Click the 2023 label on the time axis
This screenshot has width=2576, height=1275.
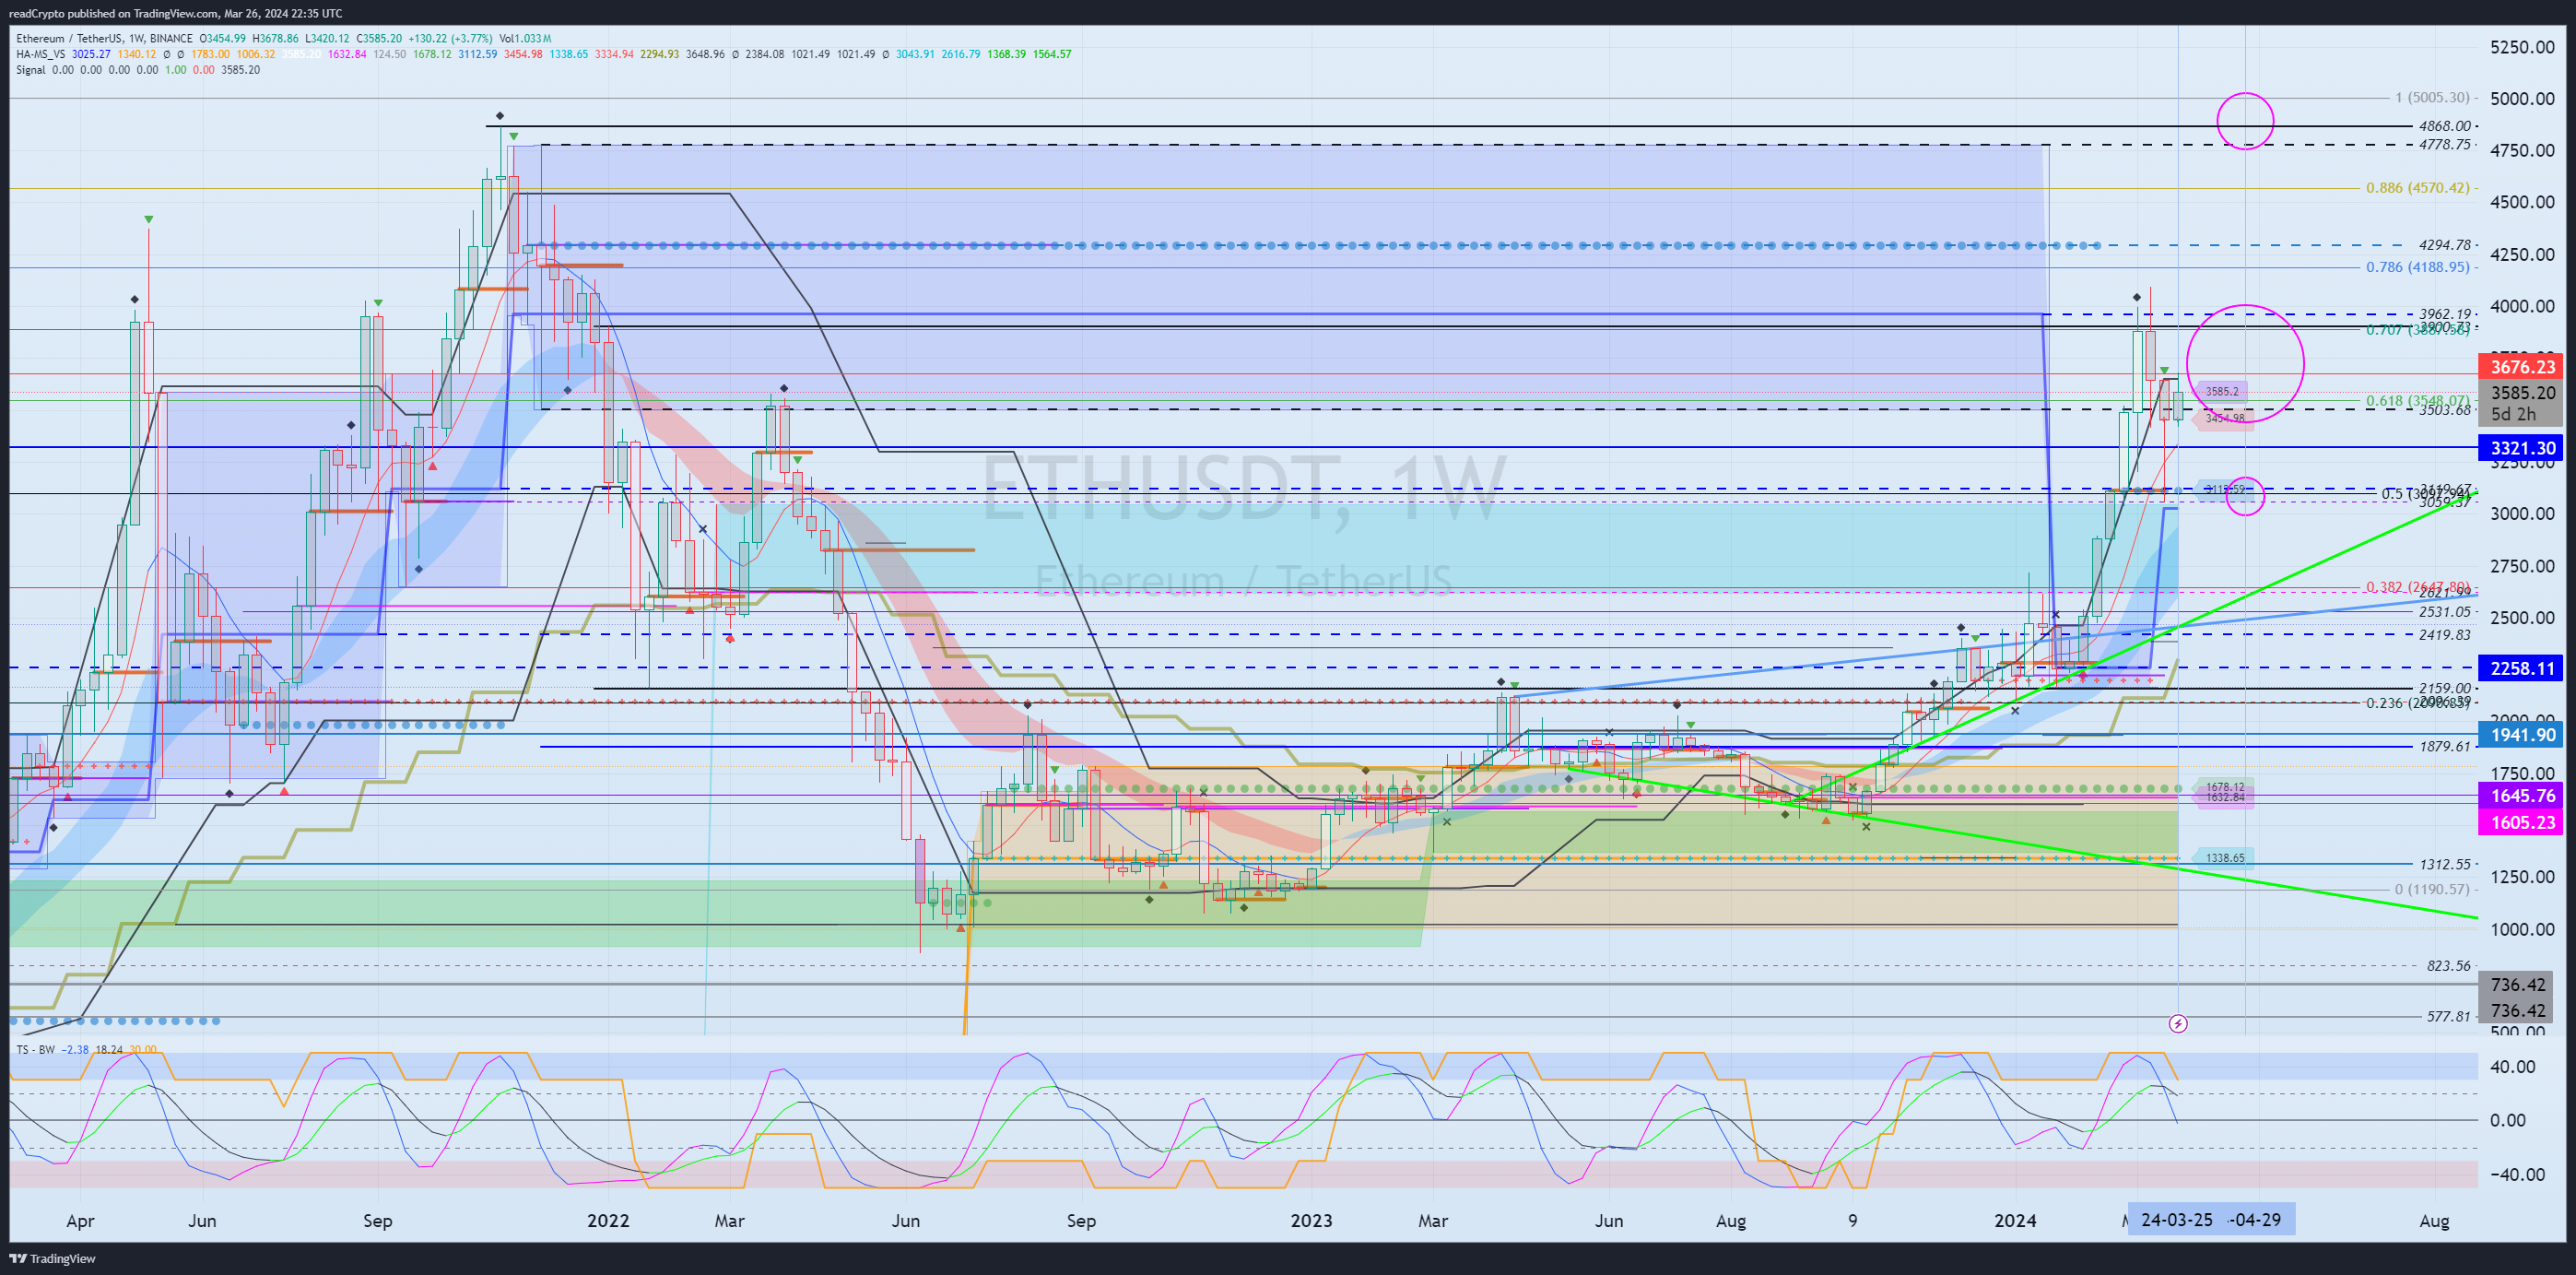[x=1311, y=1220]
